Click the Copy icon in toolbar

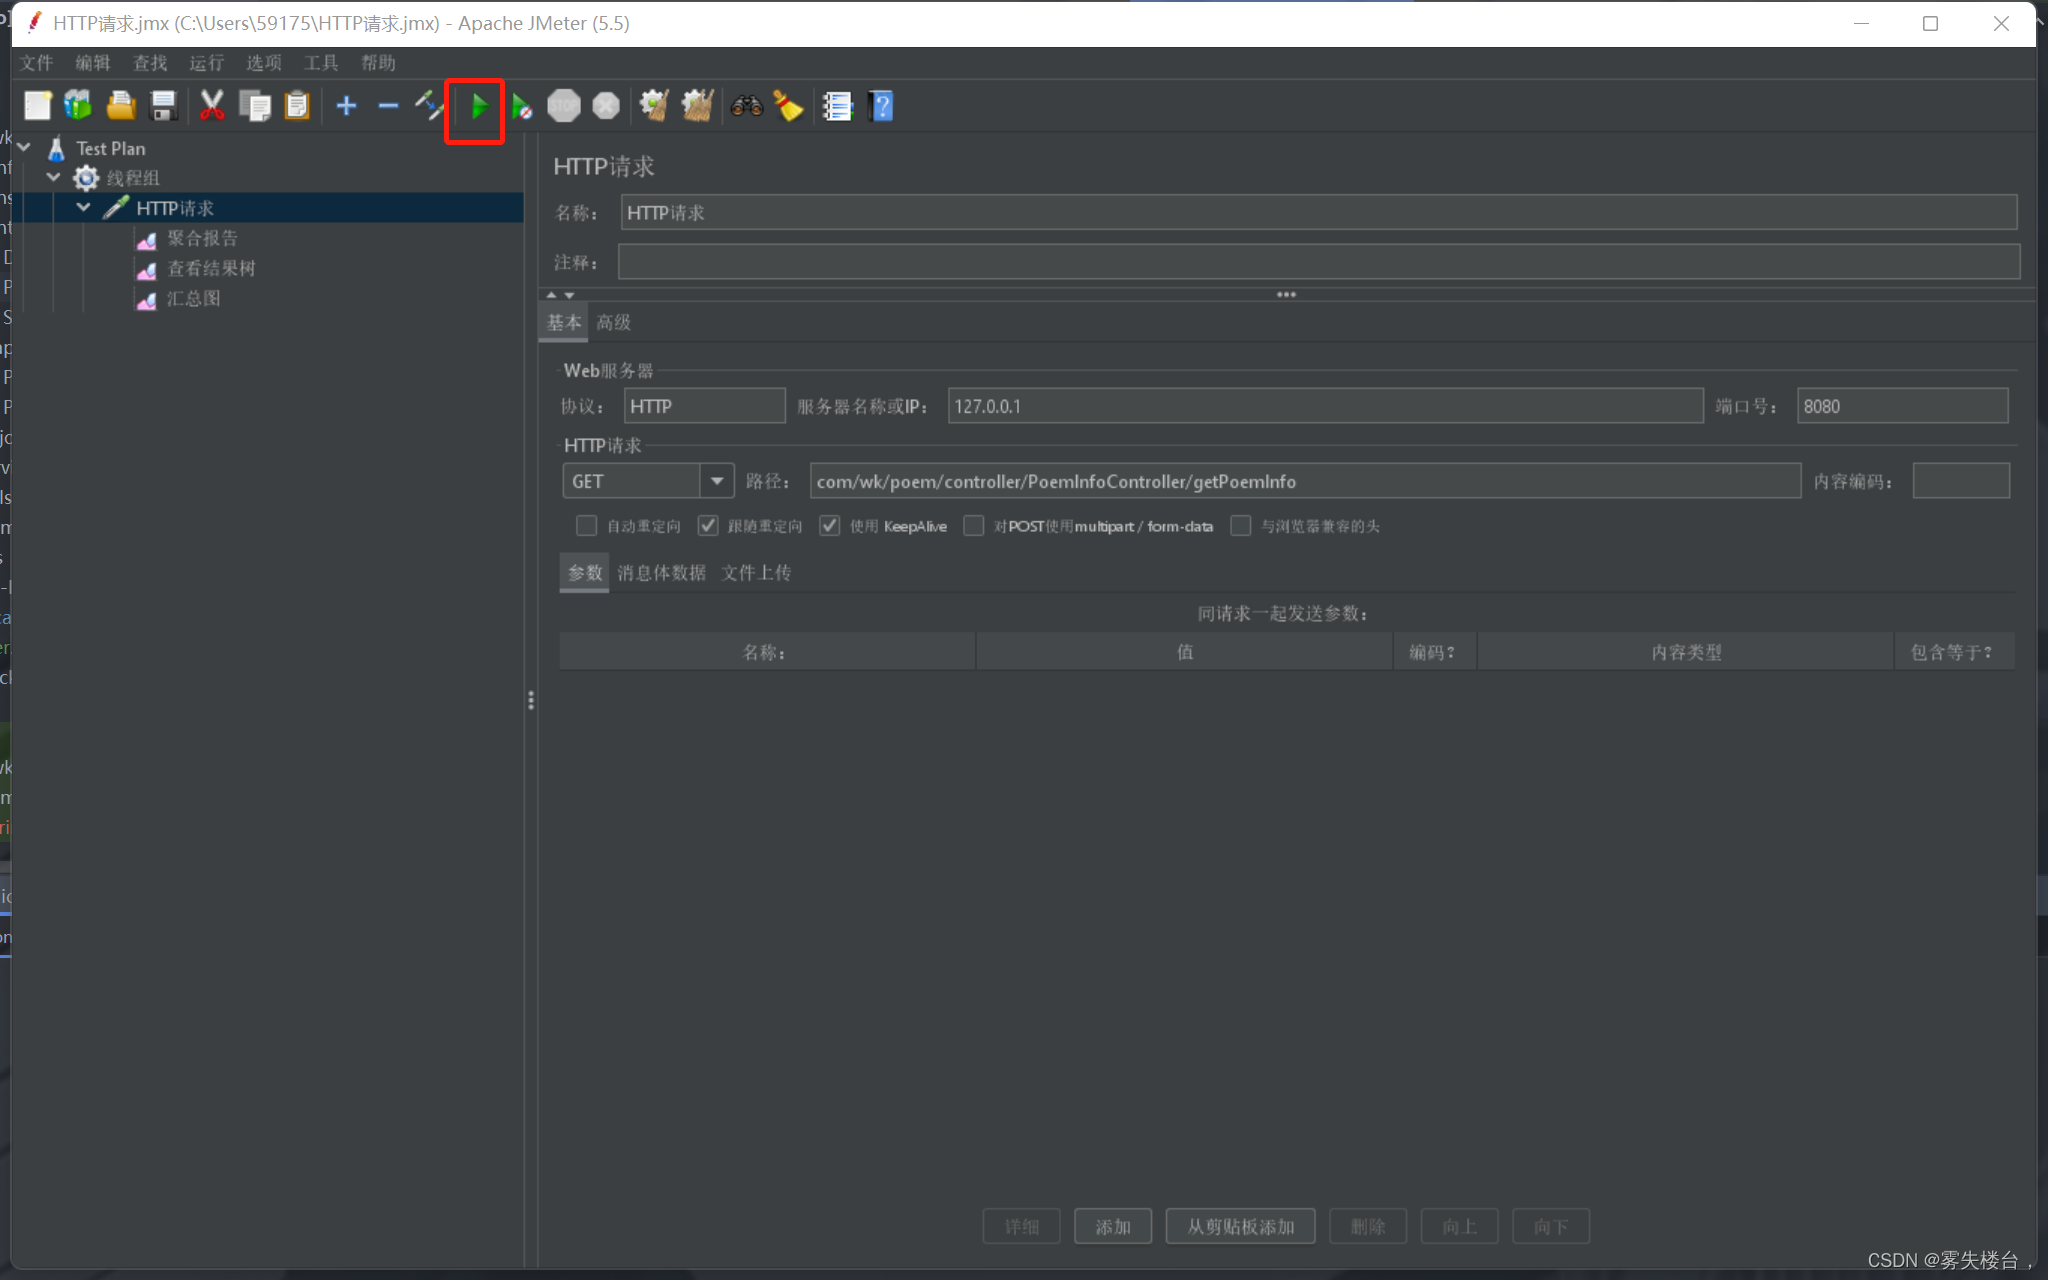(x=255, y=105)
